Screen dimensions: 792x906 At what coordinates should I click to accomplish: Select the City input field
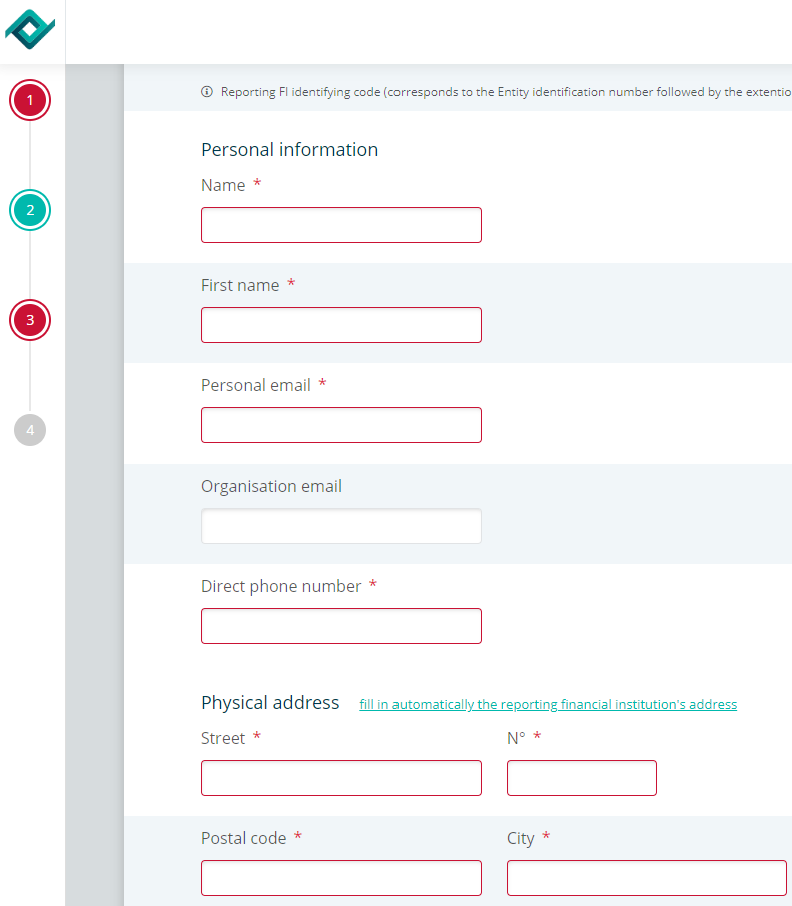646,878
